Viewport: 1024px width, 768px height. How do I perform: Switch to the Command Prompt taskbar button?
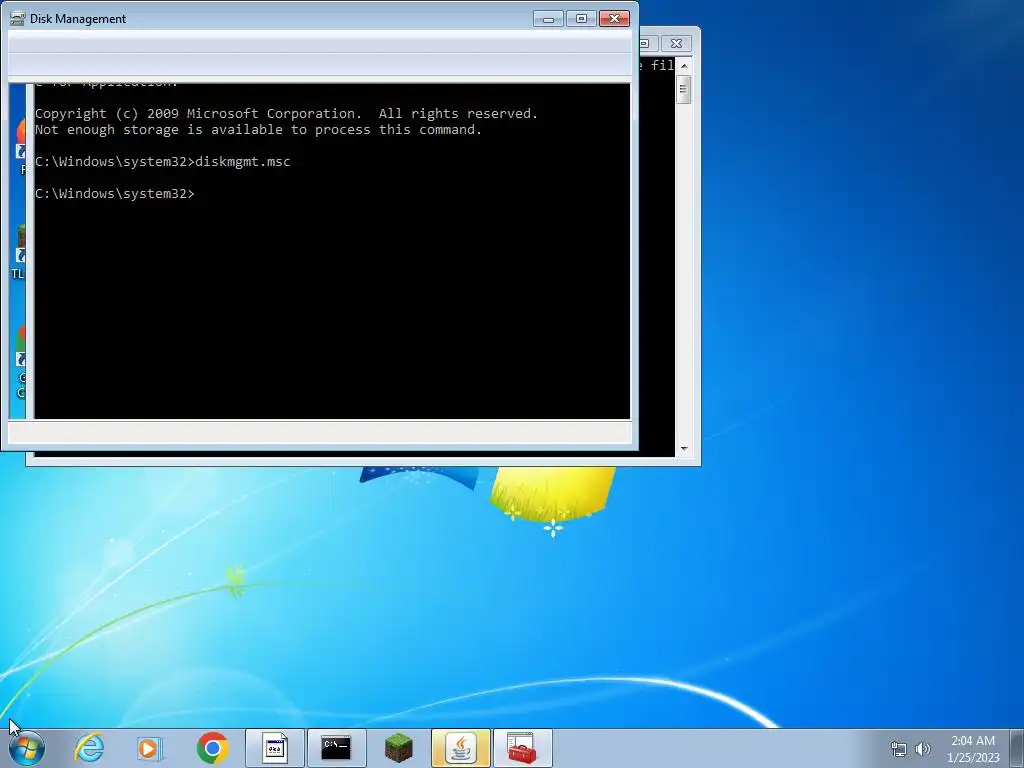pyautogui.click(x=336, y=748)
